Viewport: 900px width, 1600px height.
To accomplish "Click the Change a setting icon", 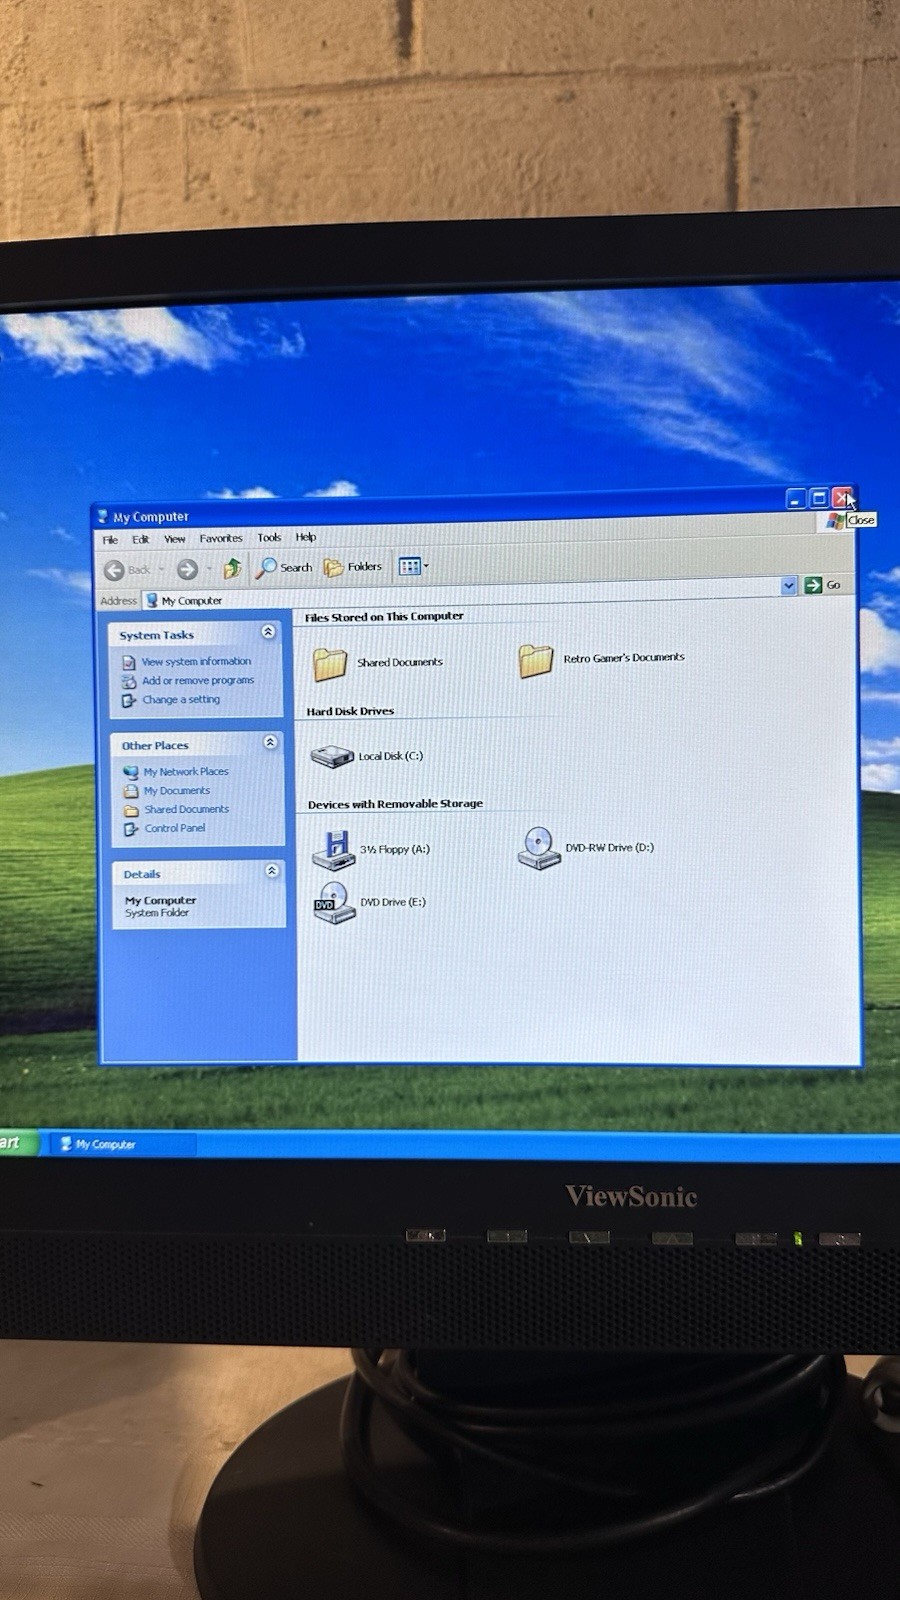I will (129, 700).
